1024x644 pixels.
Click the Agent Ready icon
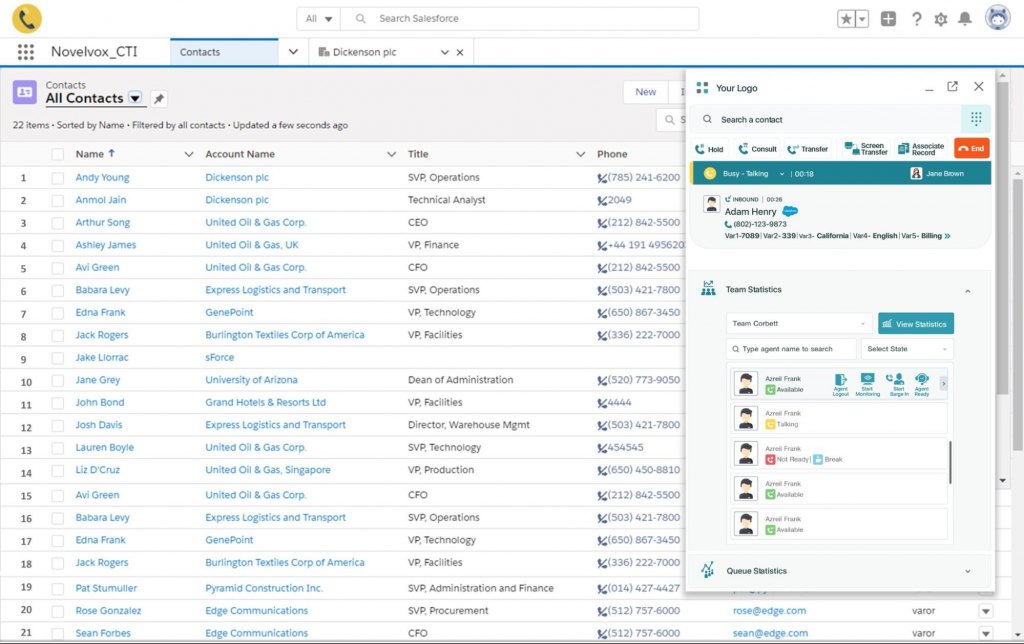pos(921,384)
